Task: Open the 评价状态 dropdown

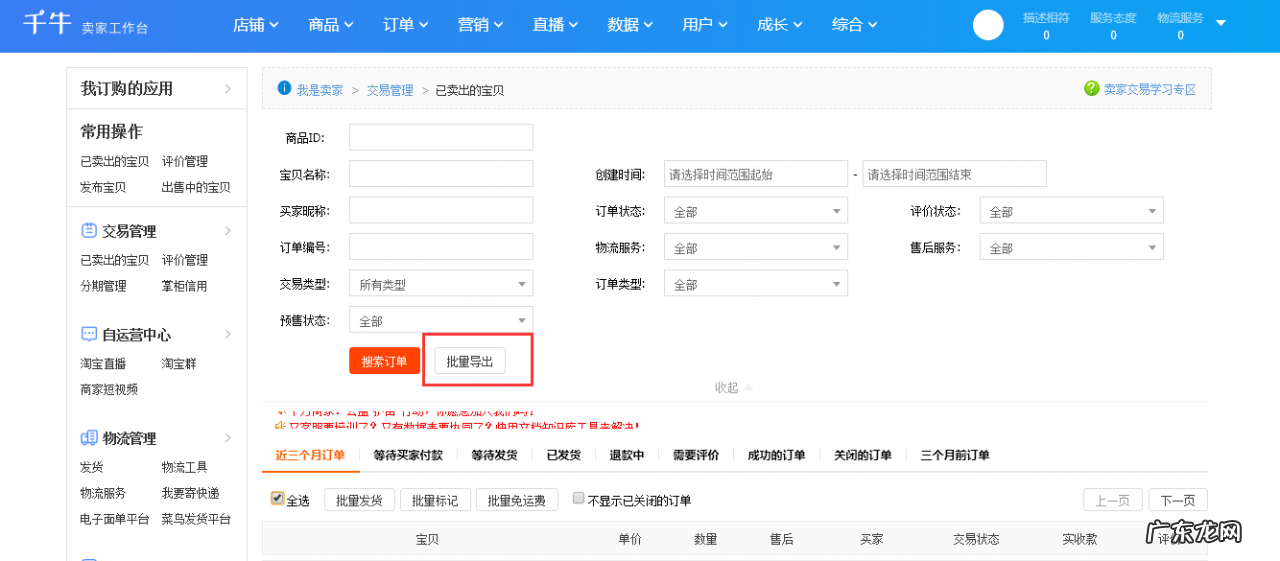Action: click(x=1072, y=211)
